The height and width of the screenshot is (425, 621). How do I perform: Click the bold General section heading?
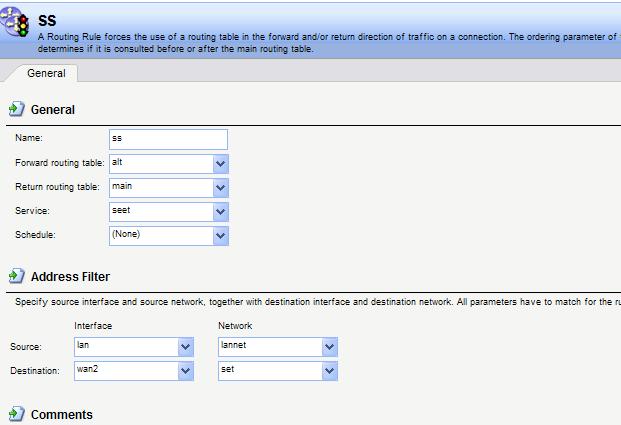[53, 109]
